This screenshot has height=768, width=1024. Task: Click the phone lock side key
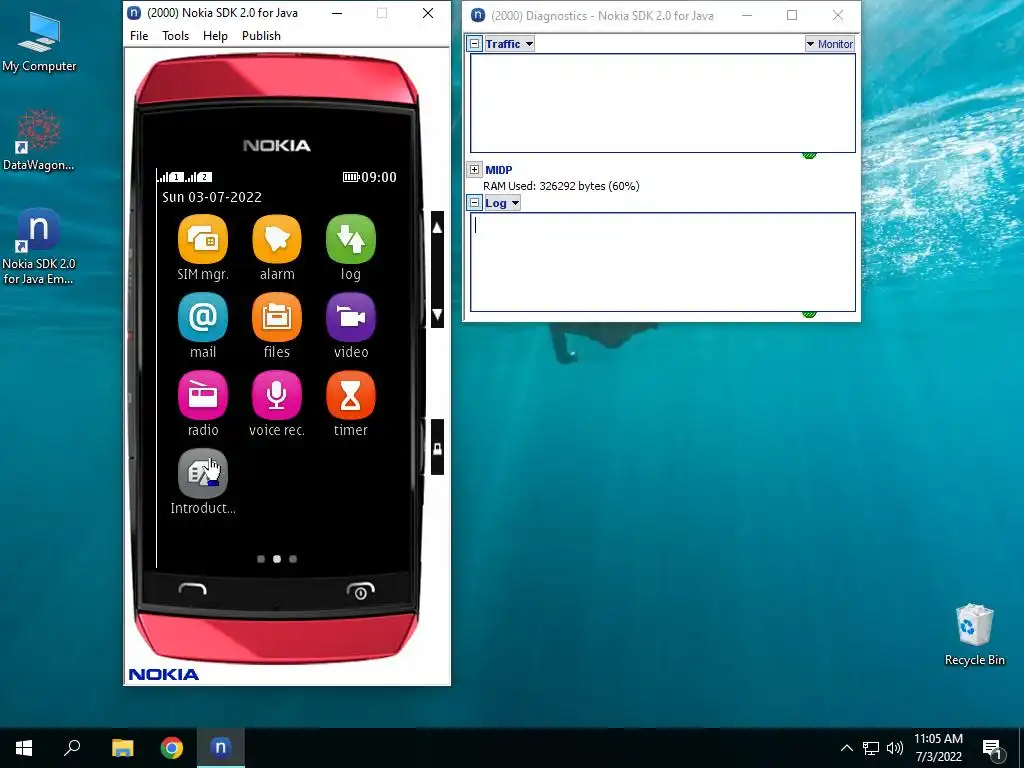point(438,448)
